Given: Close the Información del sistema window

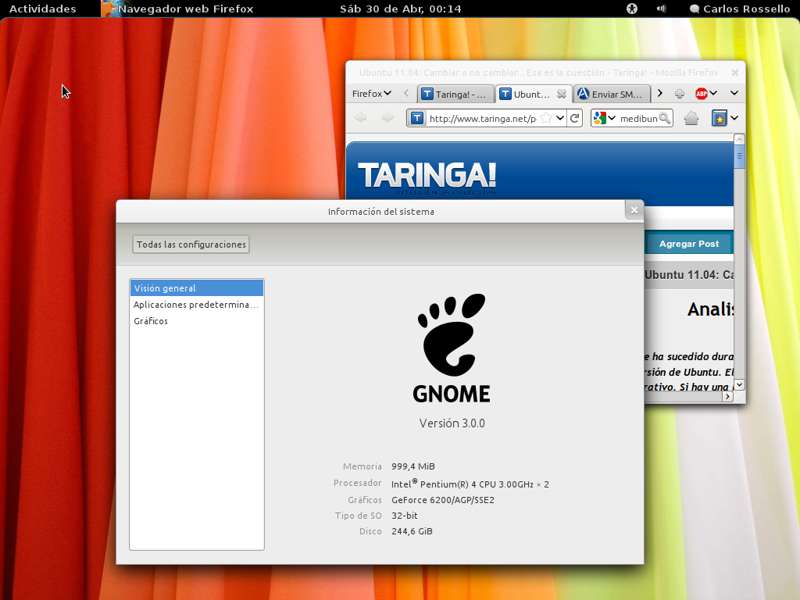Looking at the screenshot, I should (634, 210).
